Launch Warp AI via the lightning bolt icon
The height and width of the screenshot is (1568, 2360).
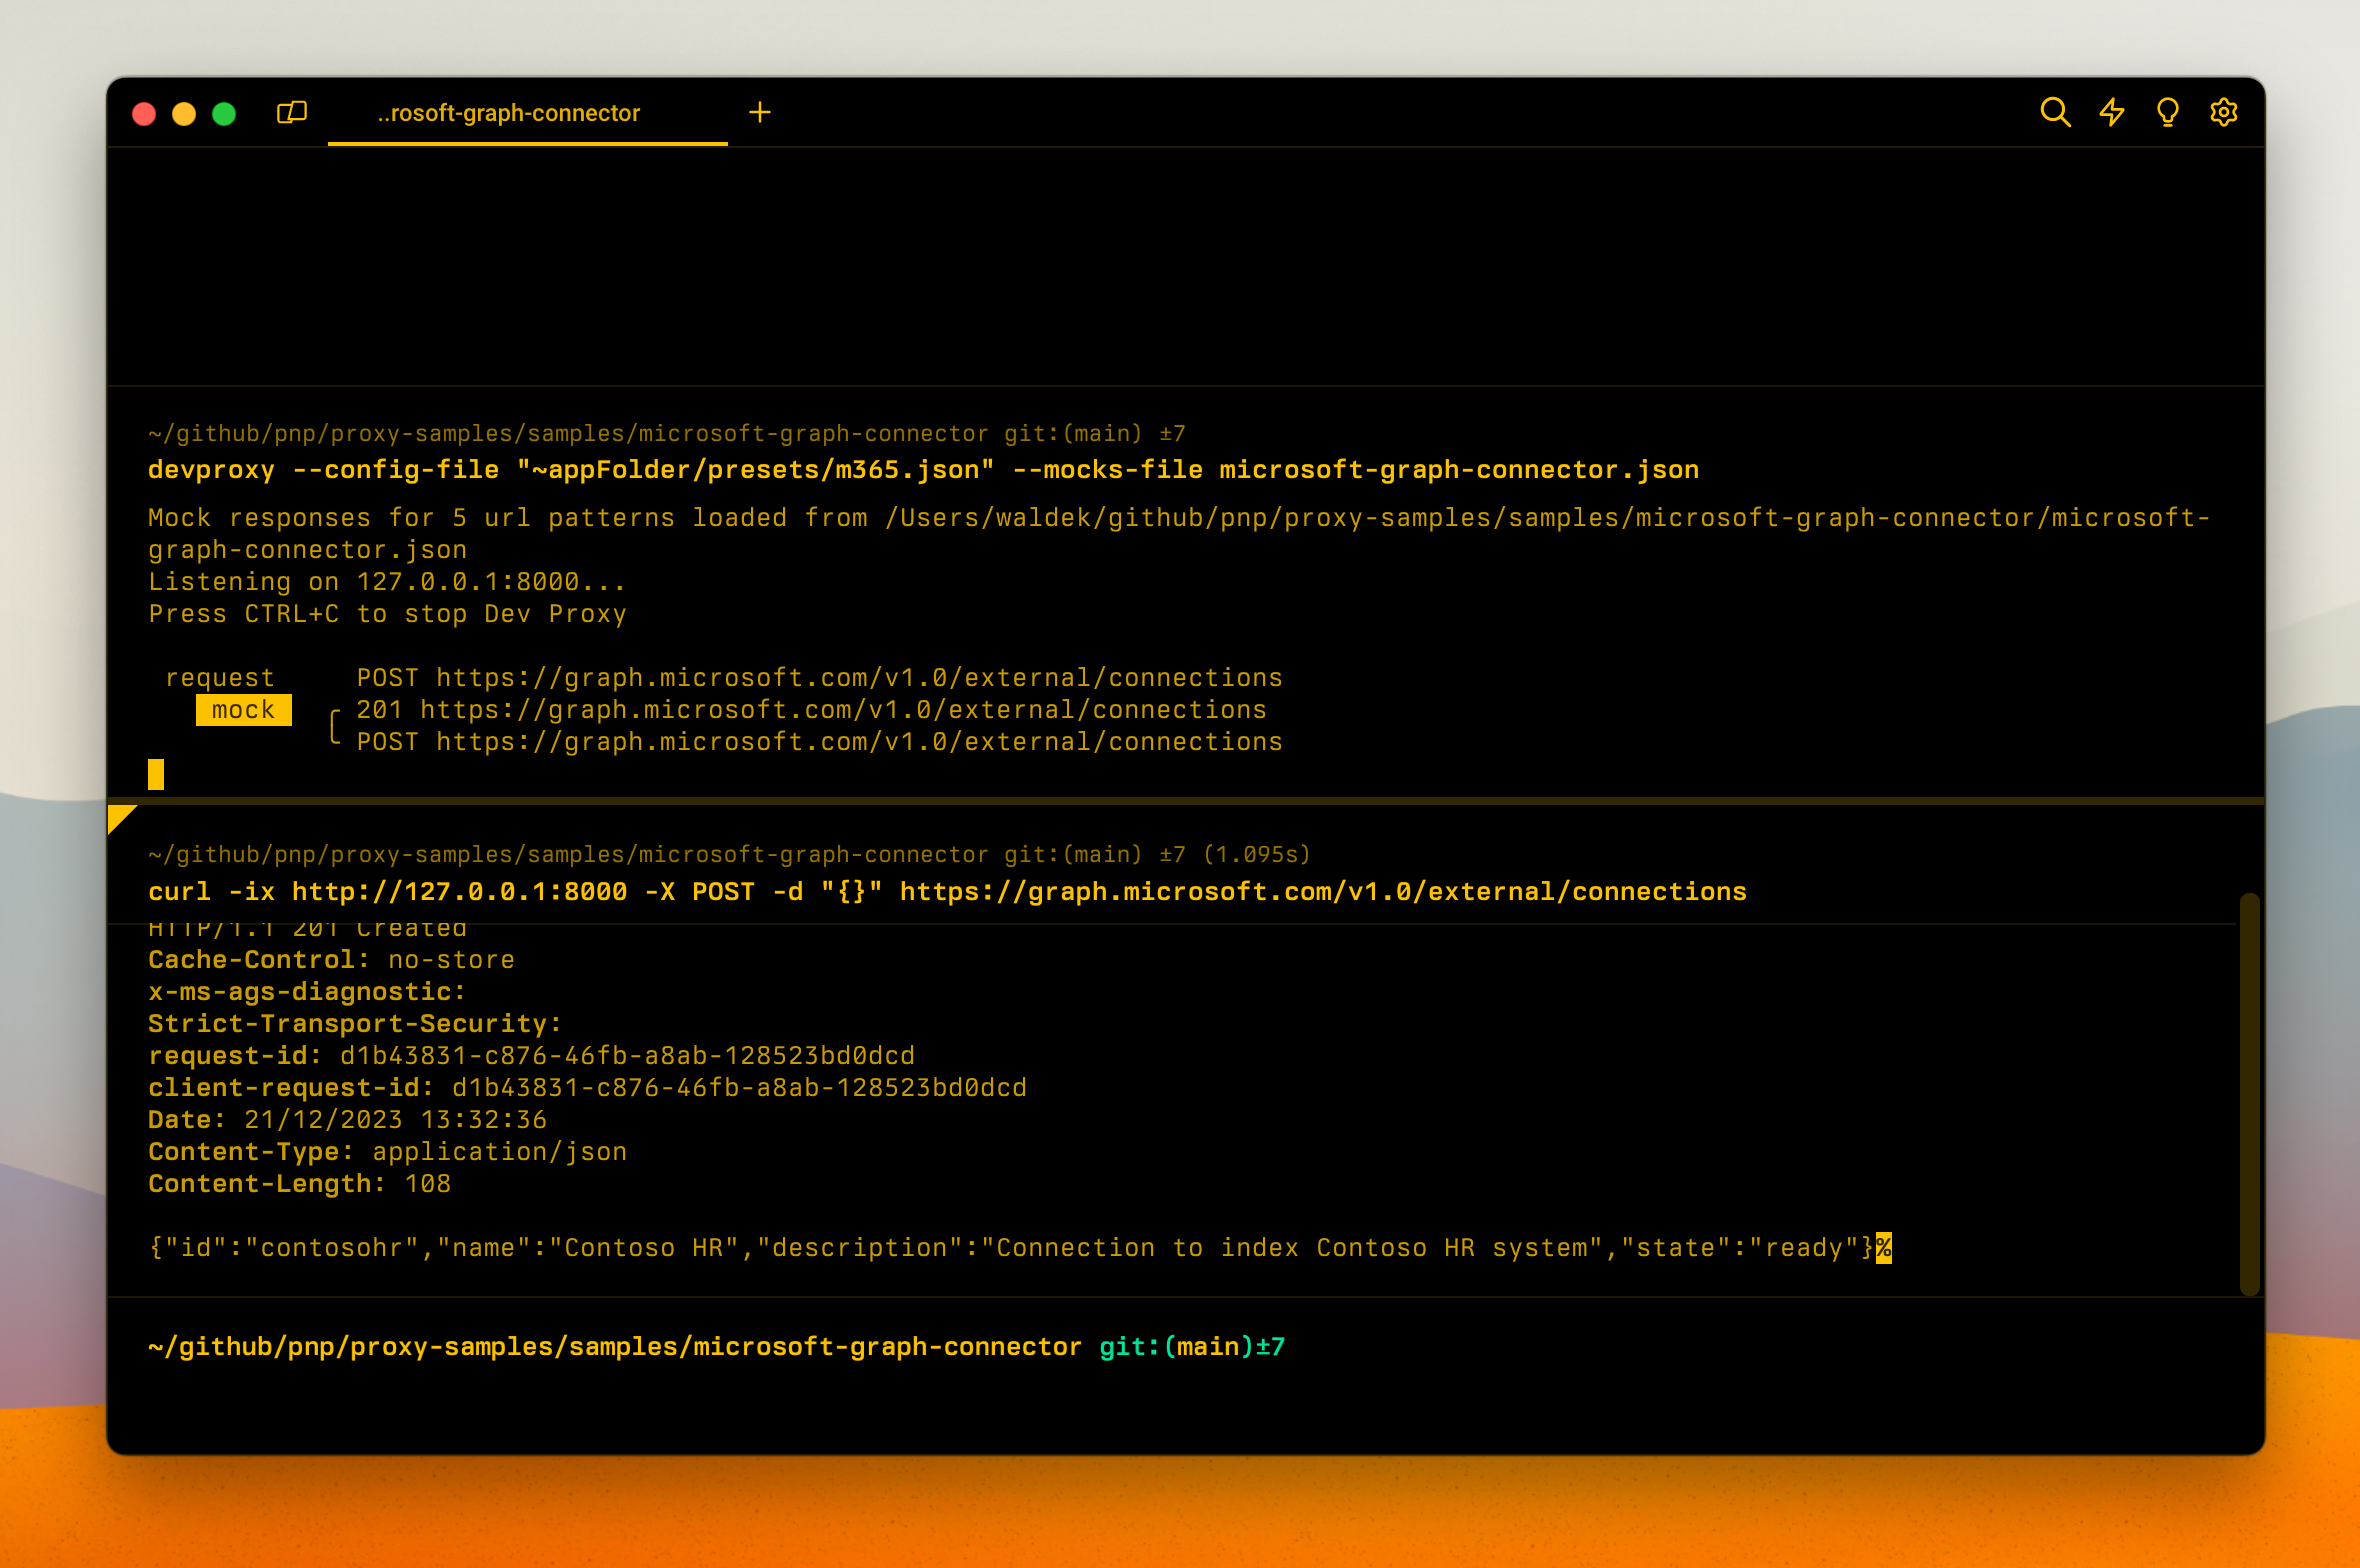[x=2111, y=113]
